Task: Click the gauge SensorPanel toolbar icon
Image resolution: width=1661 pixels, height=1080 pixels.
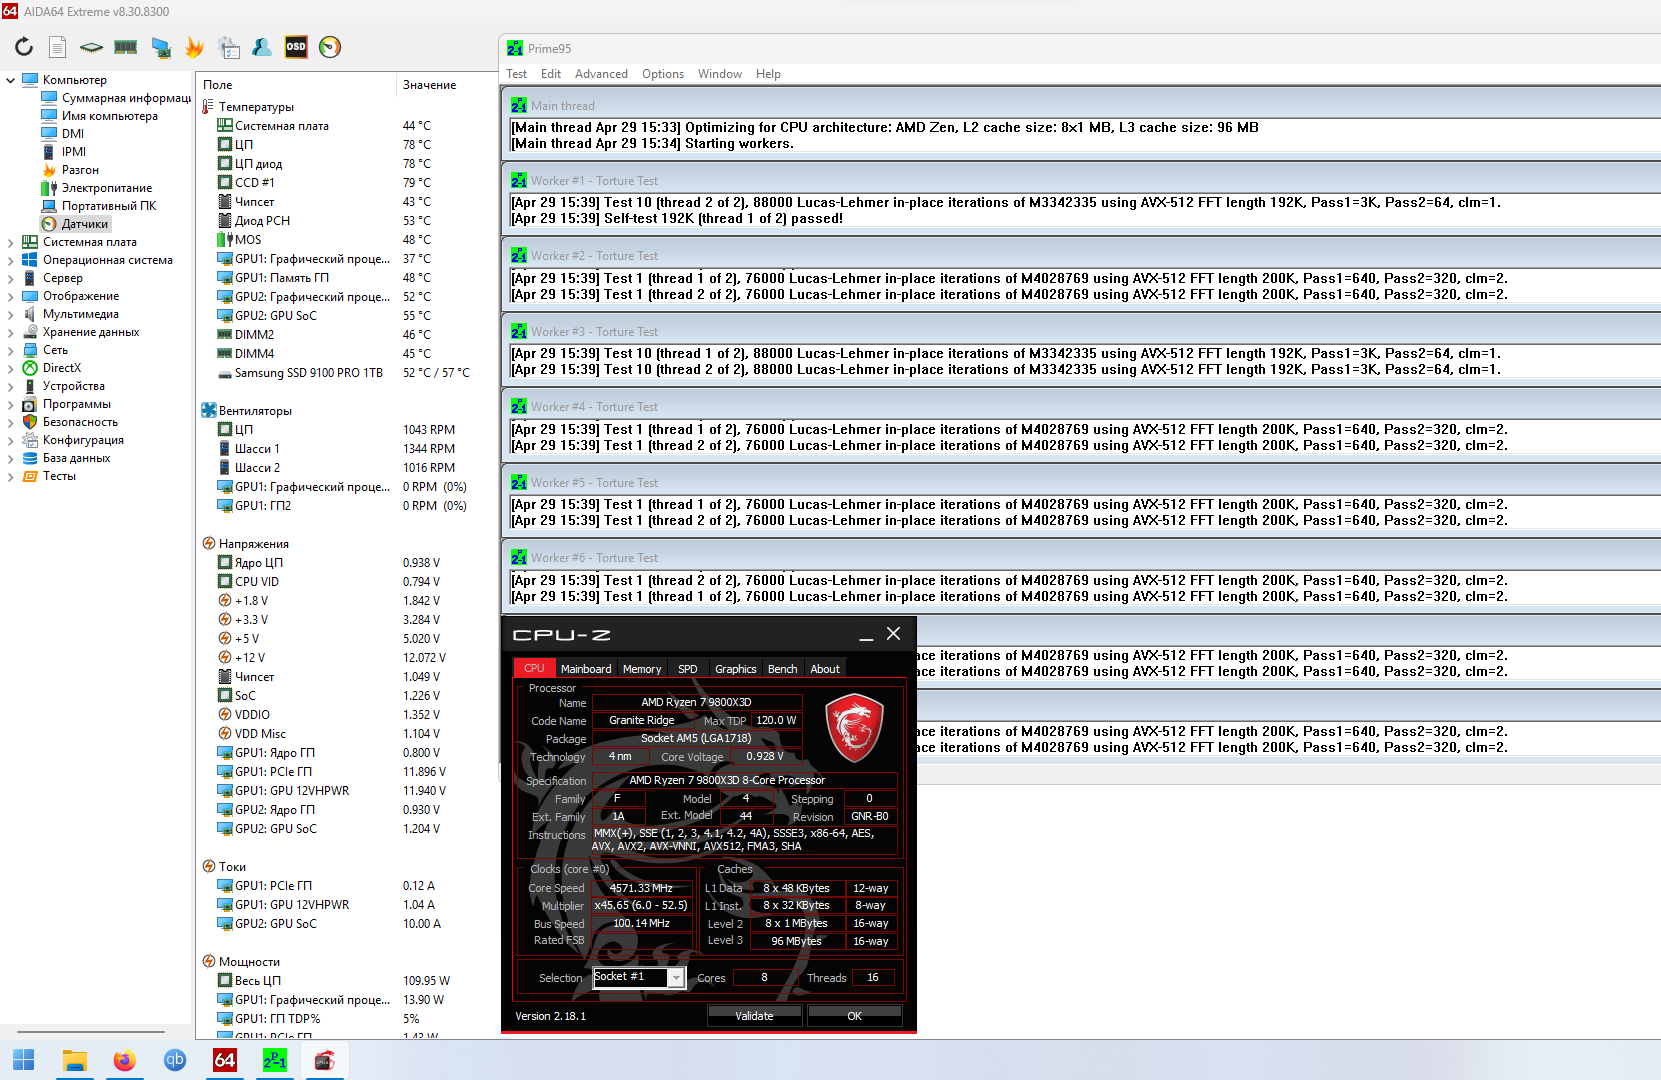Action: tap(330, 47)
